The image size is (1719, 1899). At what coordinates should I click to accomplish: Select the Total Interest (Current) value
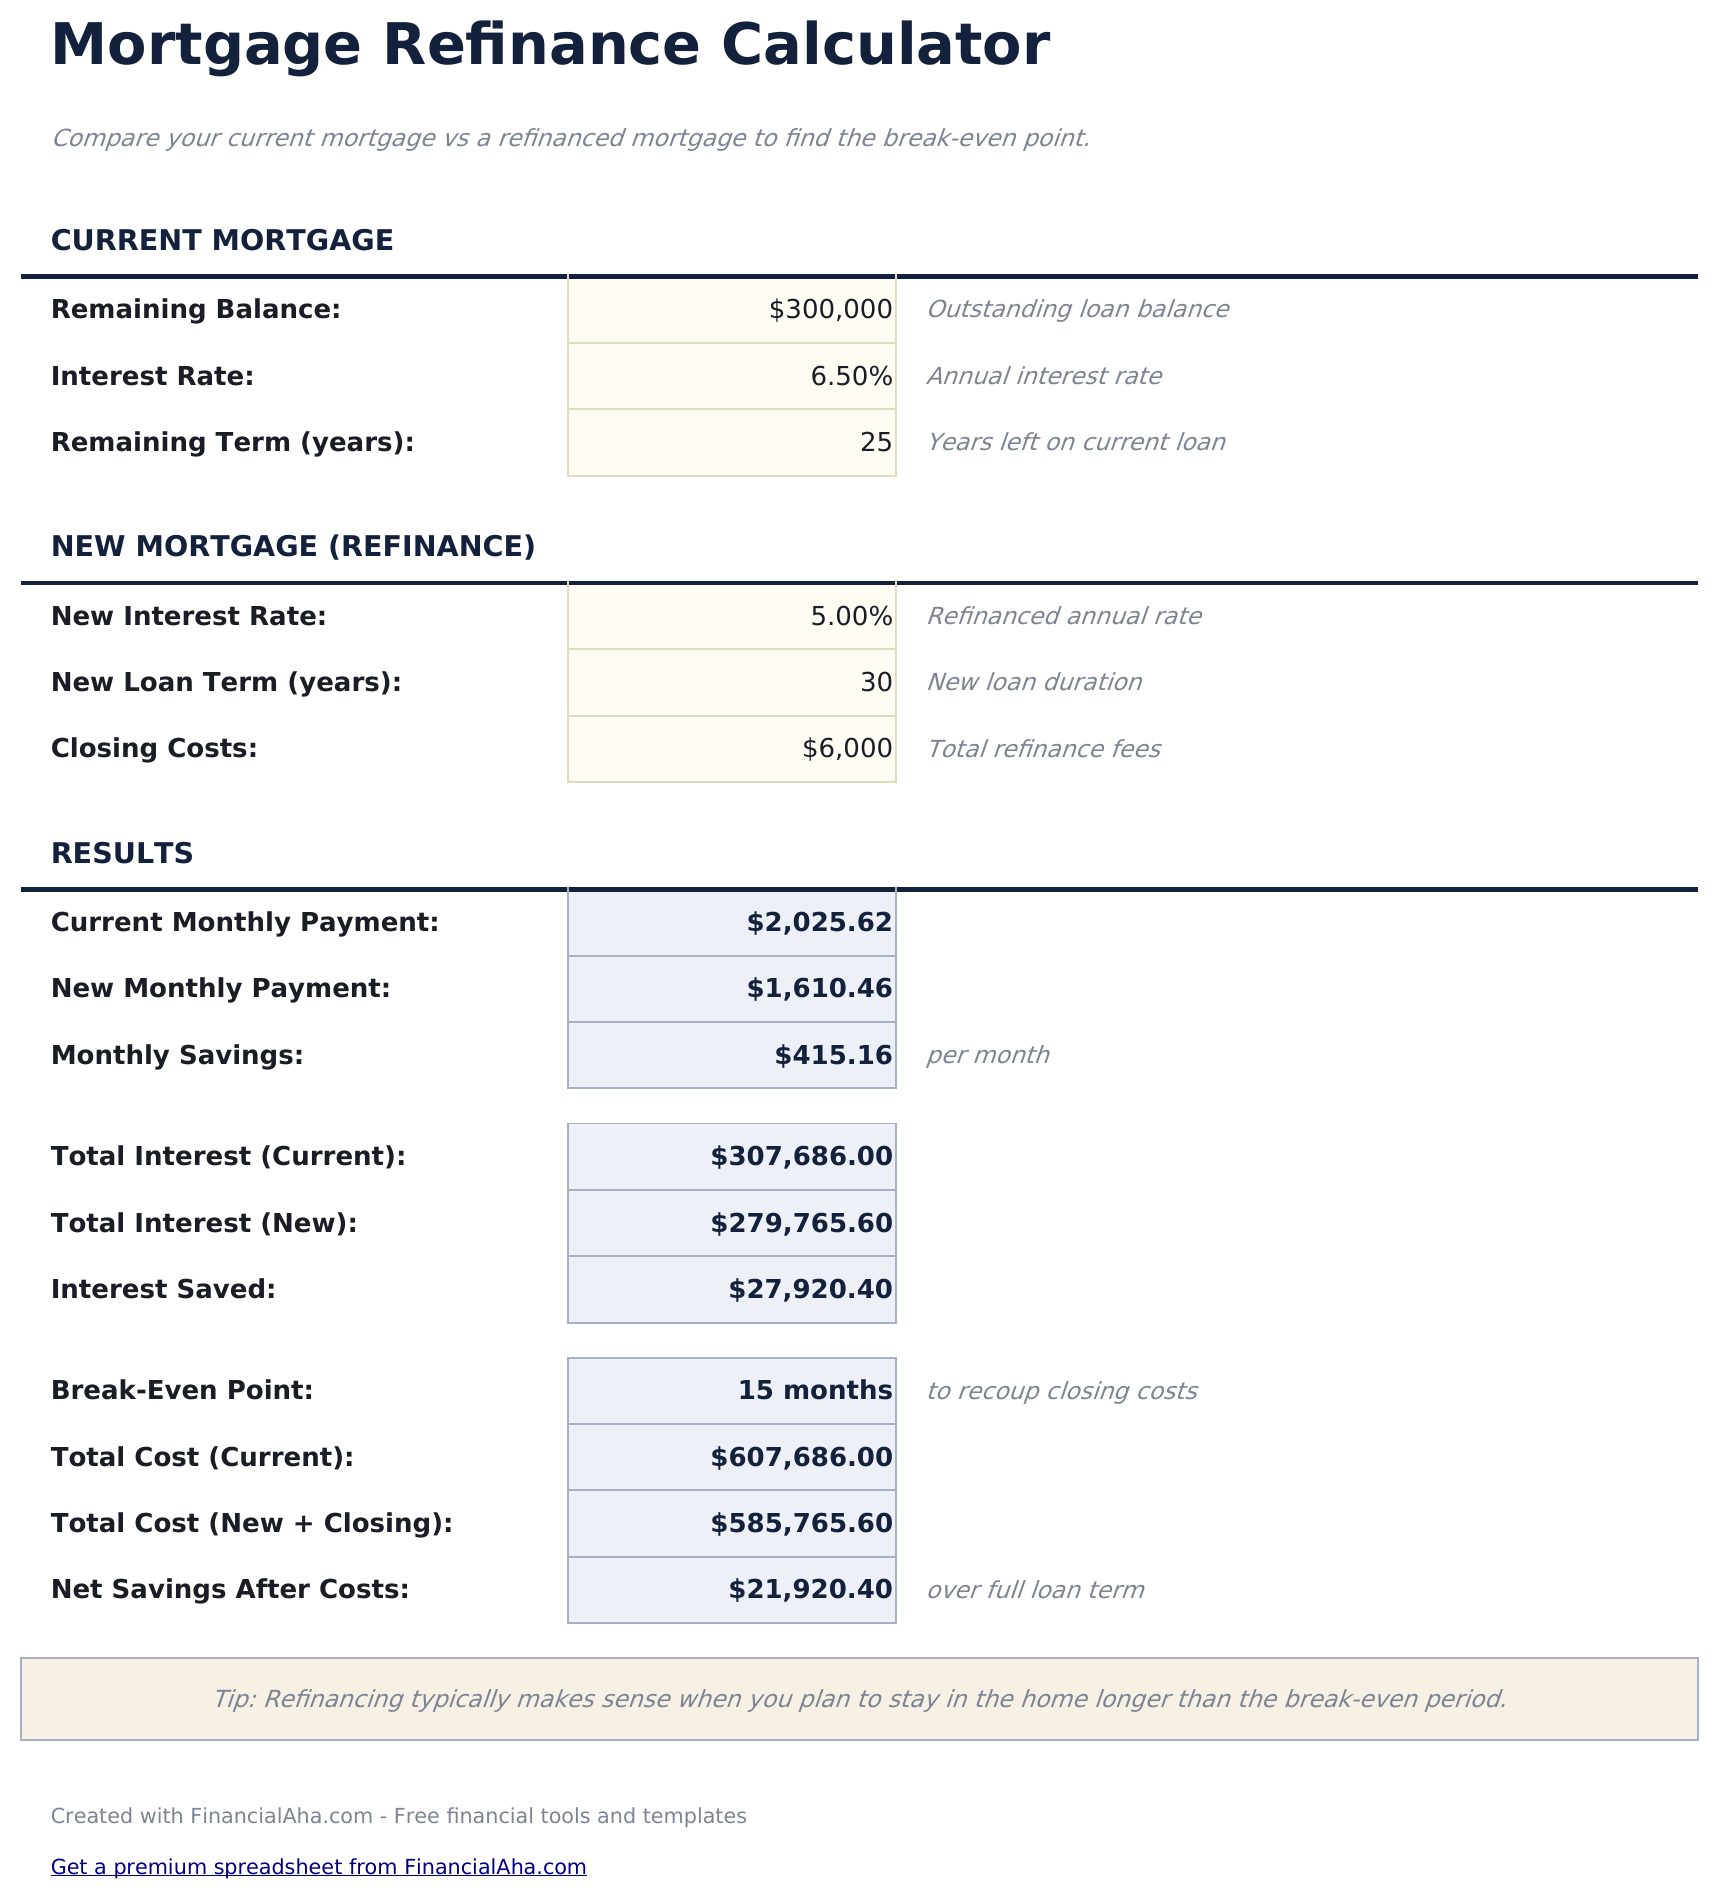[731, 1156]
